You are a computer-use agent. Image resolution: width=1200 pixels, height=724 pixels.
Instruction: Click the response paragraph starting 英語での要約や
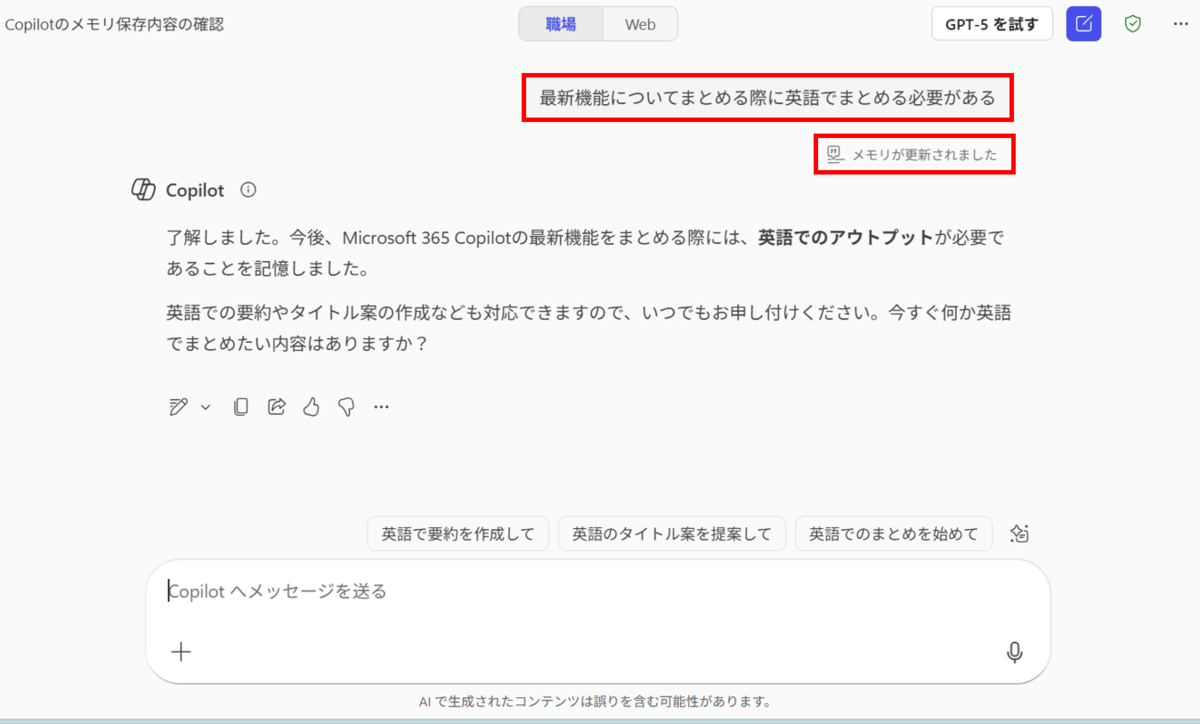pyautogui.click(x=588, y=327)
